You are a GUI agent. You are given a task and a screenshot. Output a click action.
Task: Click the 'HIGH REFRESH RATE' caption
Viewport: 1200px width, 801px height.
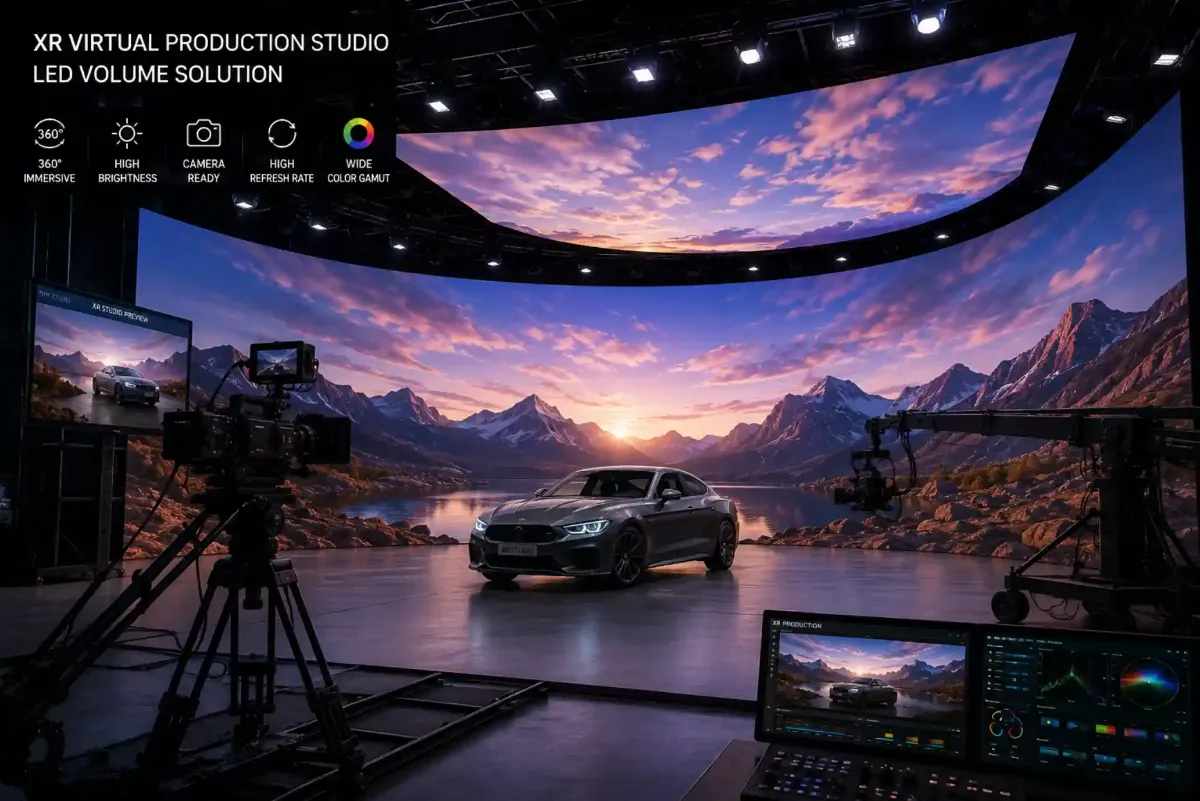282,171
